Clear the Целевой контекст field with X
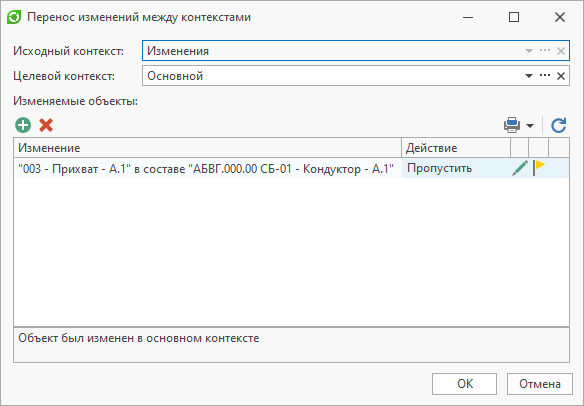 coord(561,76)
